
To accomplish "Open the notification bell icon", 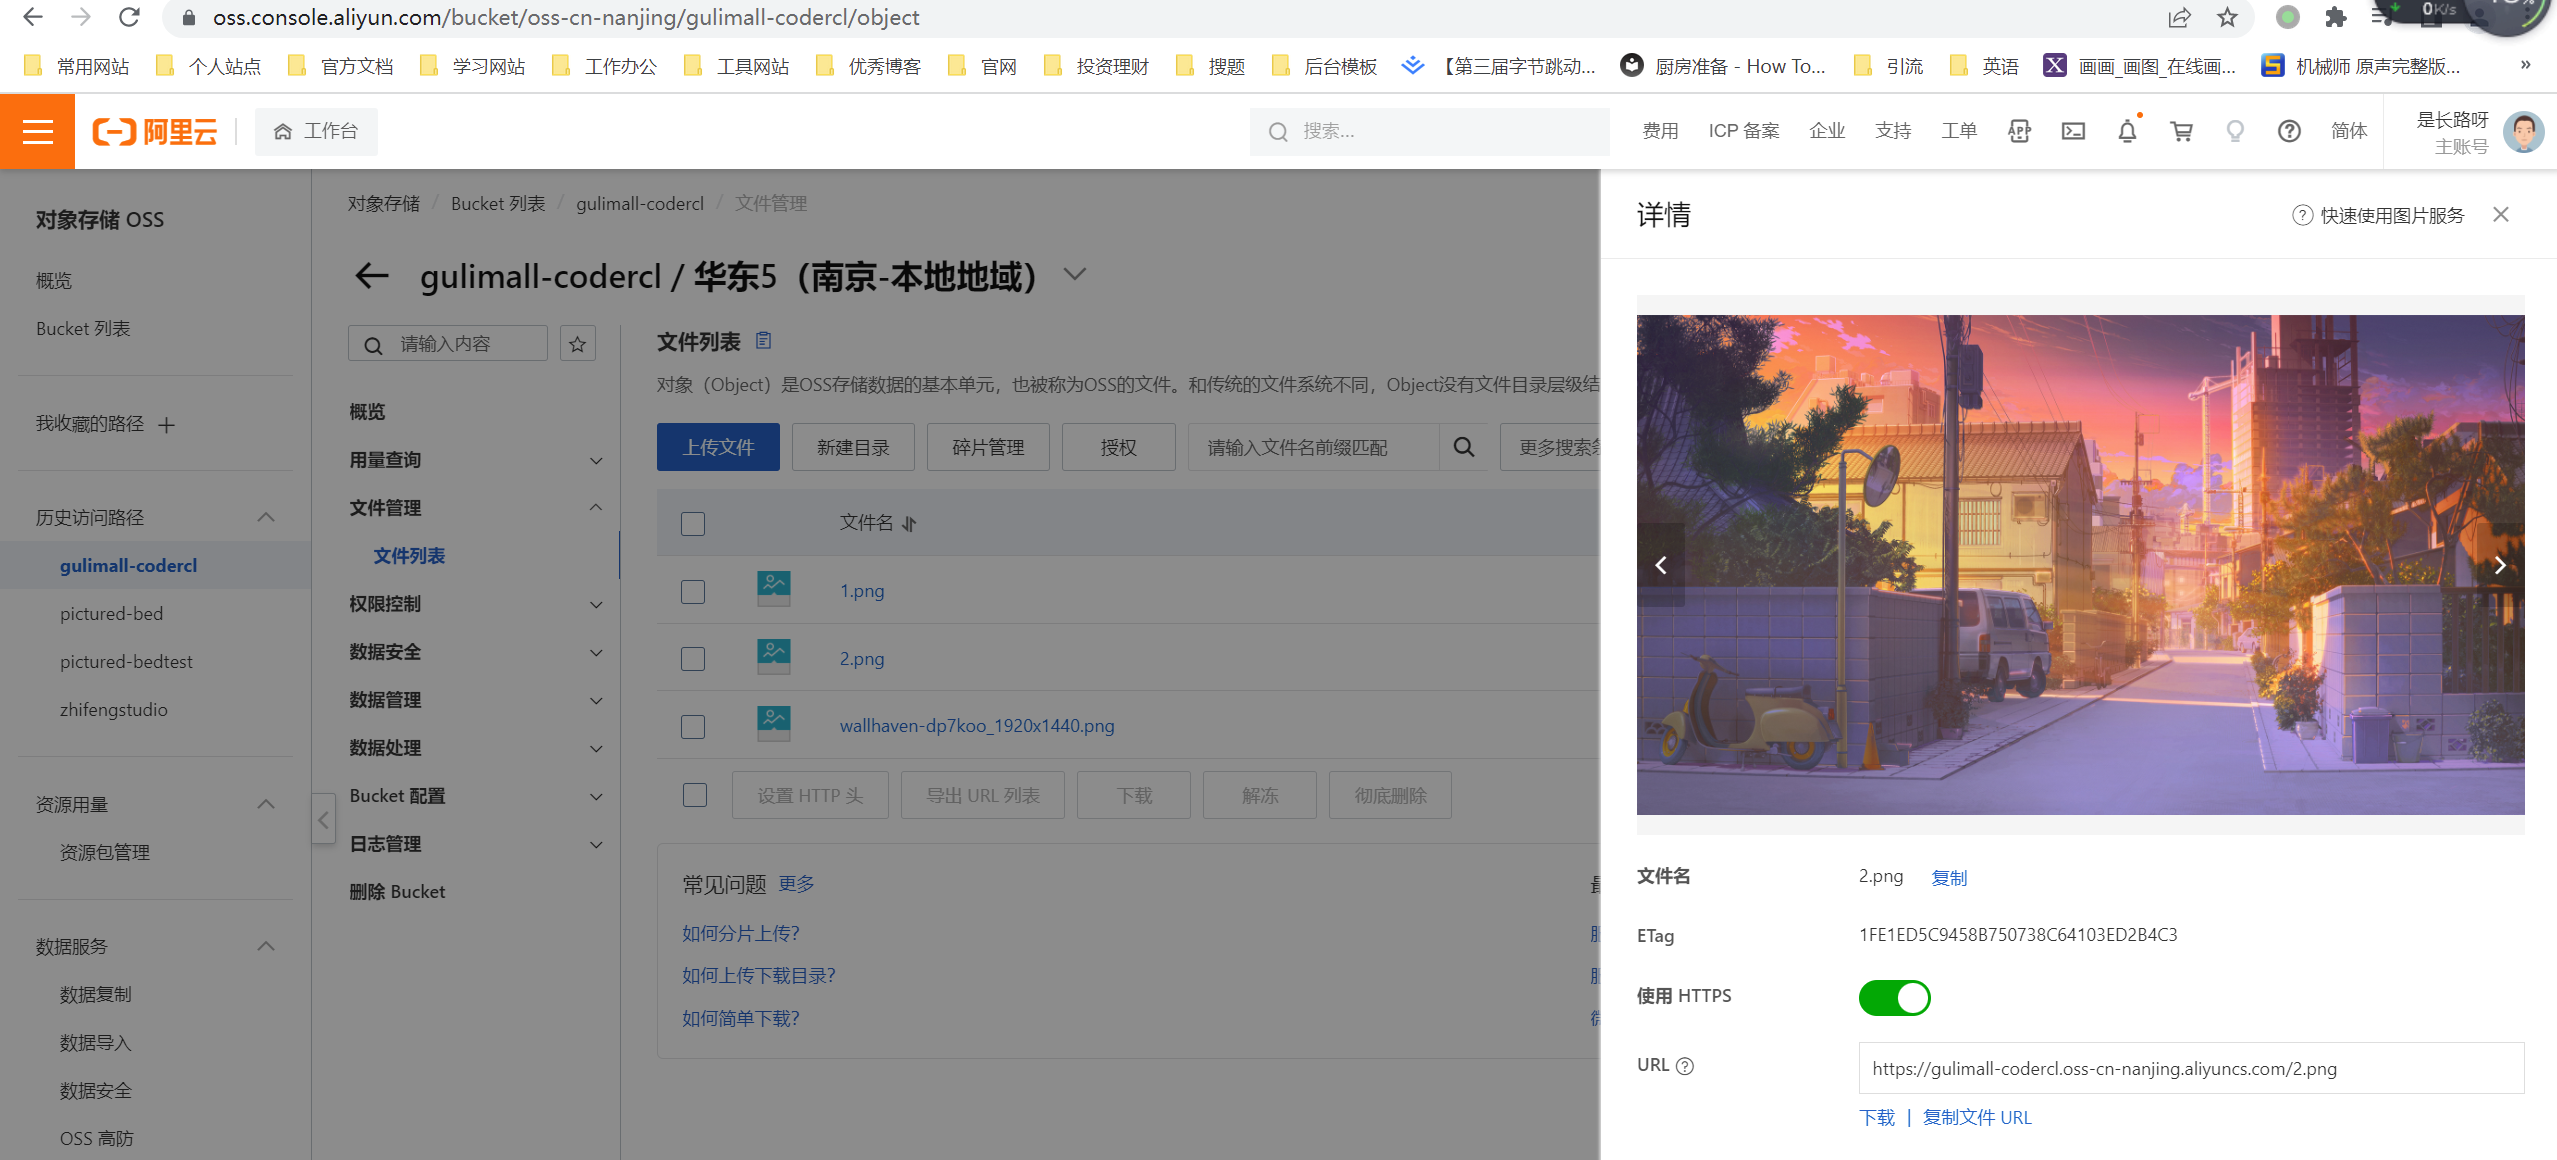I will pos(2127,131).
